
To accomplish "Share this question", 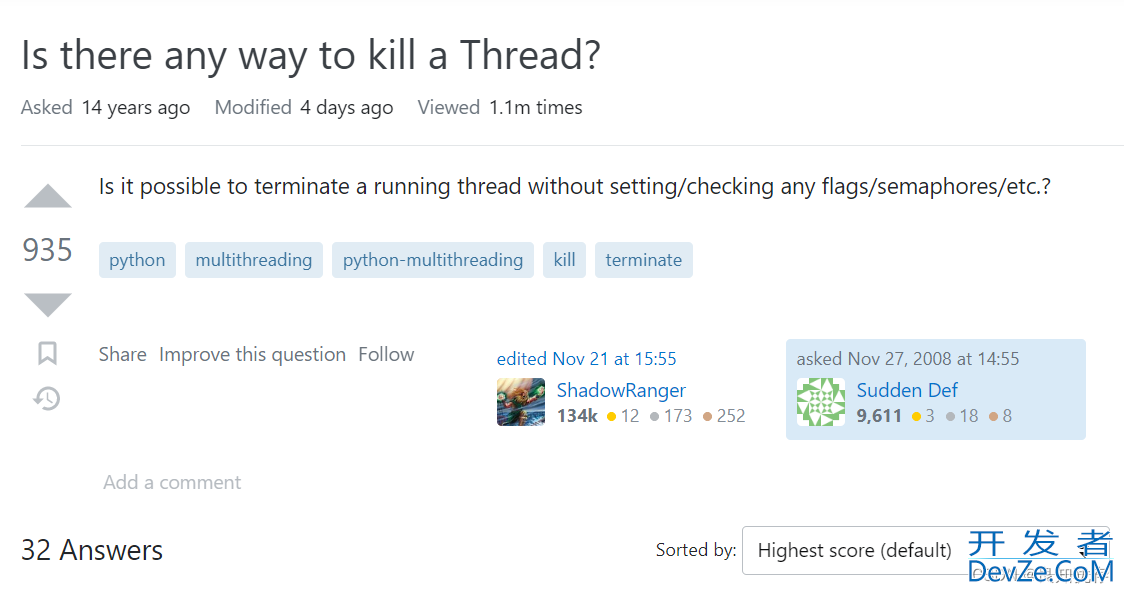I will point(123,354).
